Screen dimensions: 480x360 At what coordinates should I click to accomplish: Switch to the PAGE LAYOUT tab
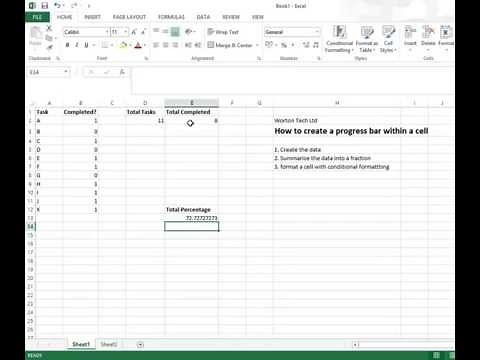(x=129, y=17)
